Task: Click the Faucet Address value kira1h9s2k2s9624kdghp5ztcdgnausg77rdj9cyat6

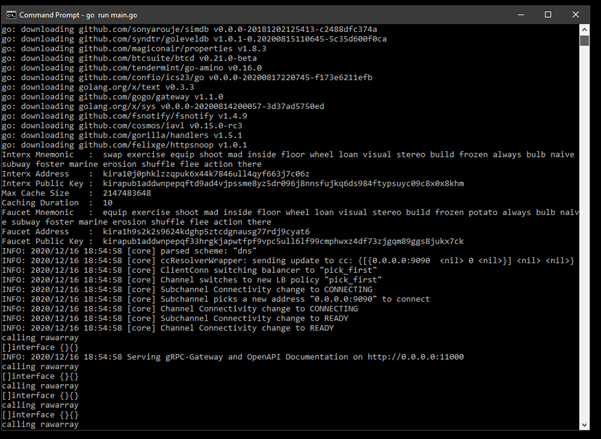Action: (x=206, y=232)
